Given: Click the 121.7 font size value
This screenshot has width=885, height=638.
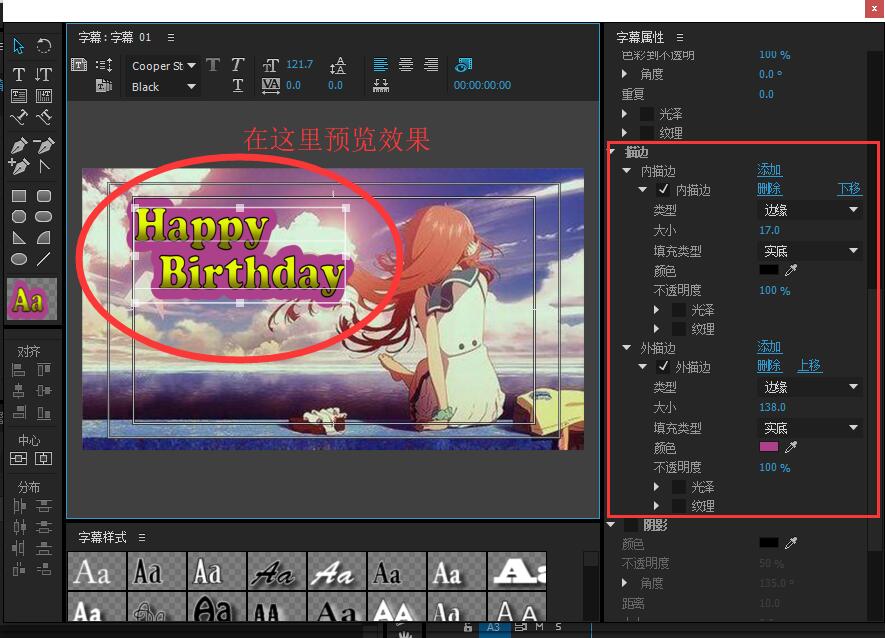Looking at the screenshot, I should pyautogui.click(x=300, y=64).
